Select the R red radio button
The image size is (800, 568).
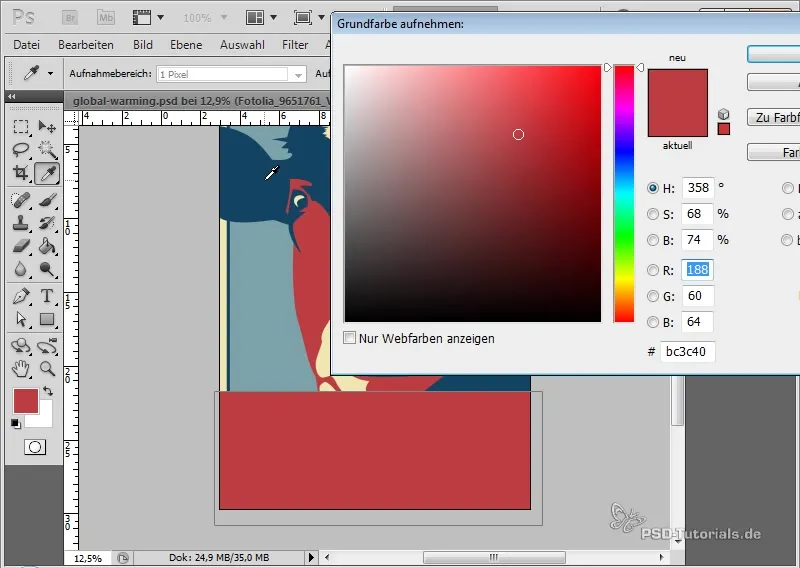pyautogui.click(x=653, y=270)
